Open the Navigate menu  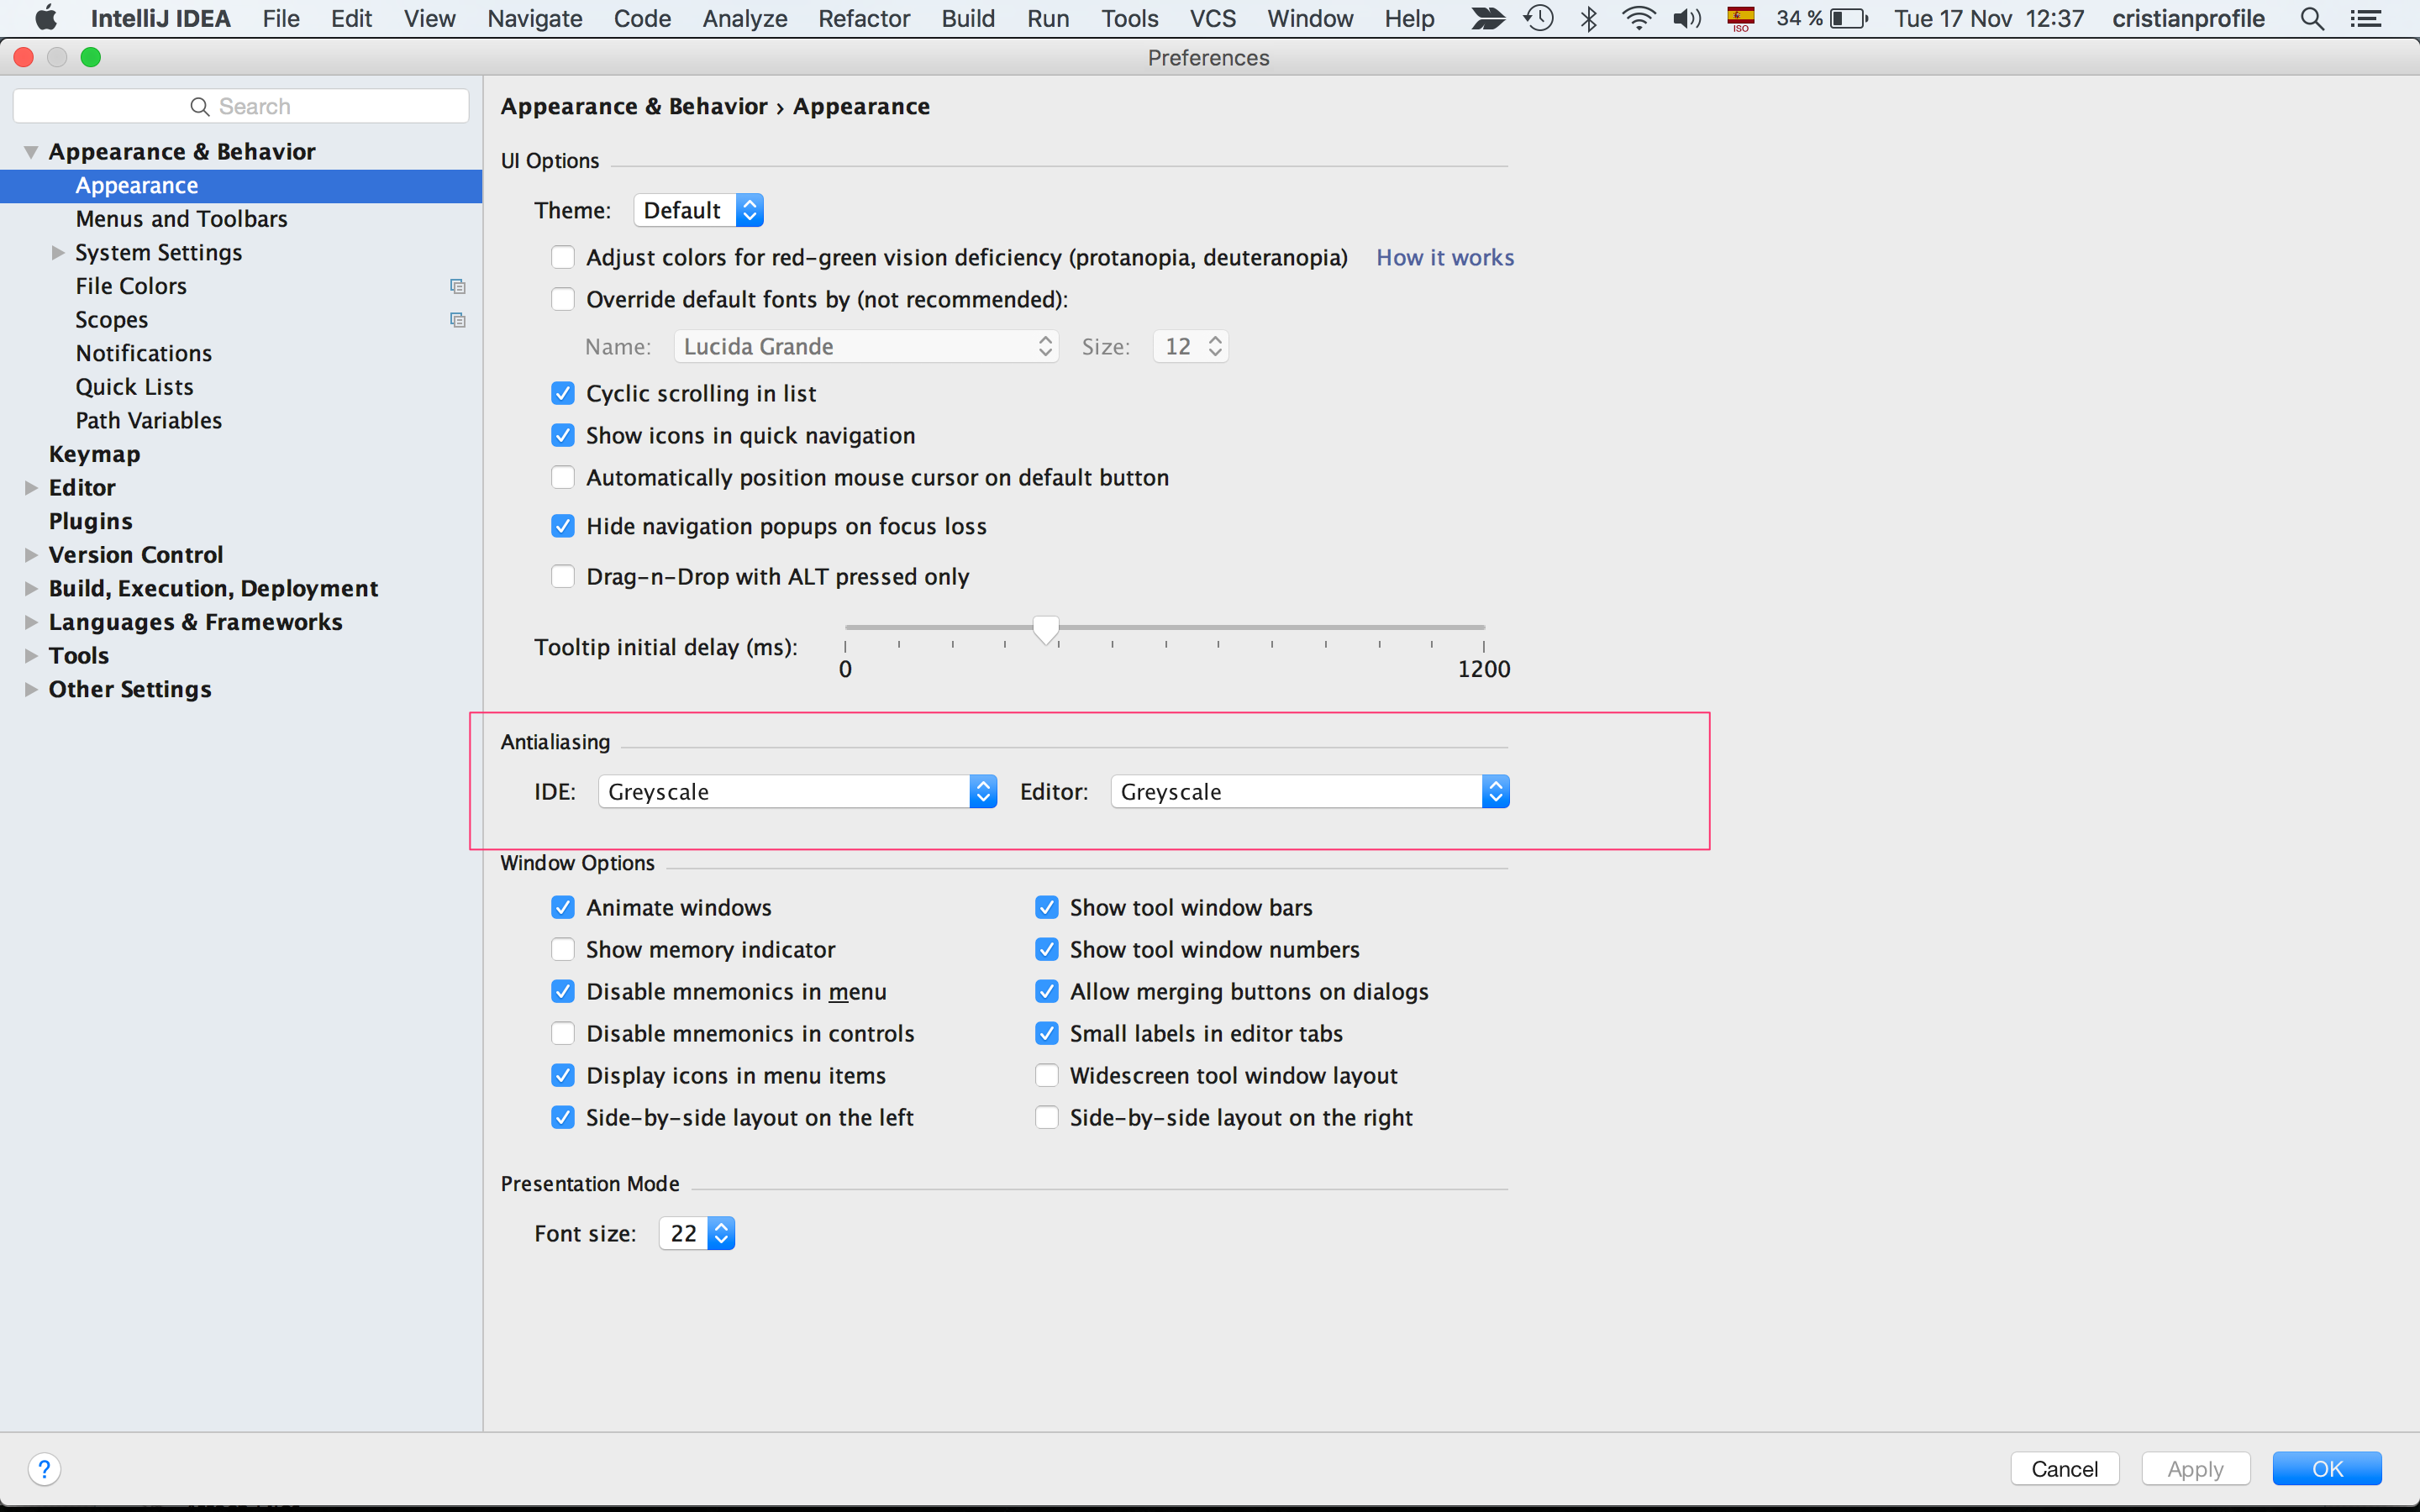[534, 18]
